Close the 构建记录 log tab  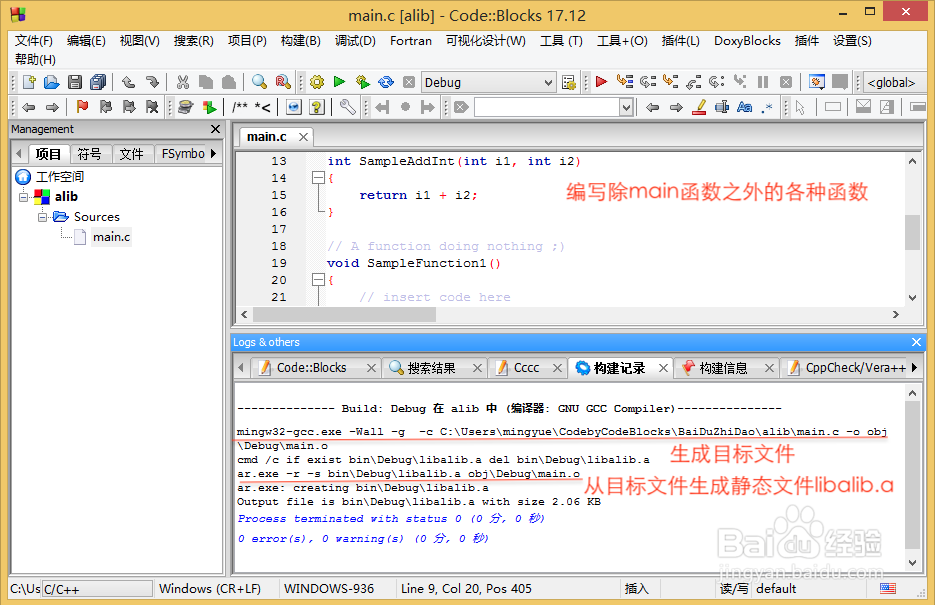(663, 368)
